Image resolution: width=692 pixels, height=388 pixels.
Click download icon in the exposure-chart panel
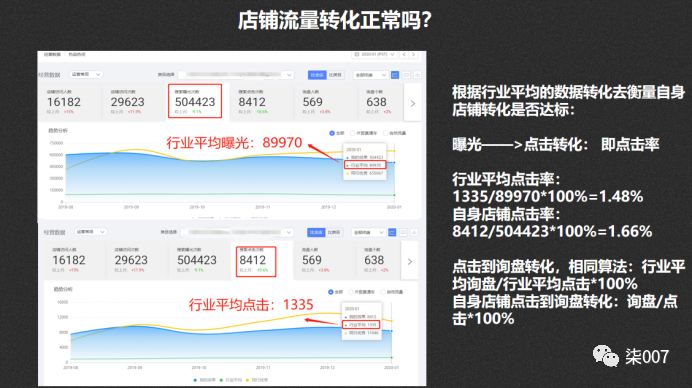click(x=417, y=75)
